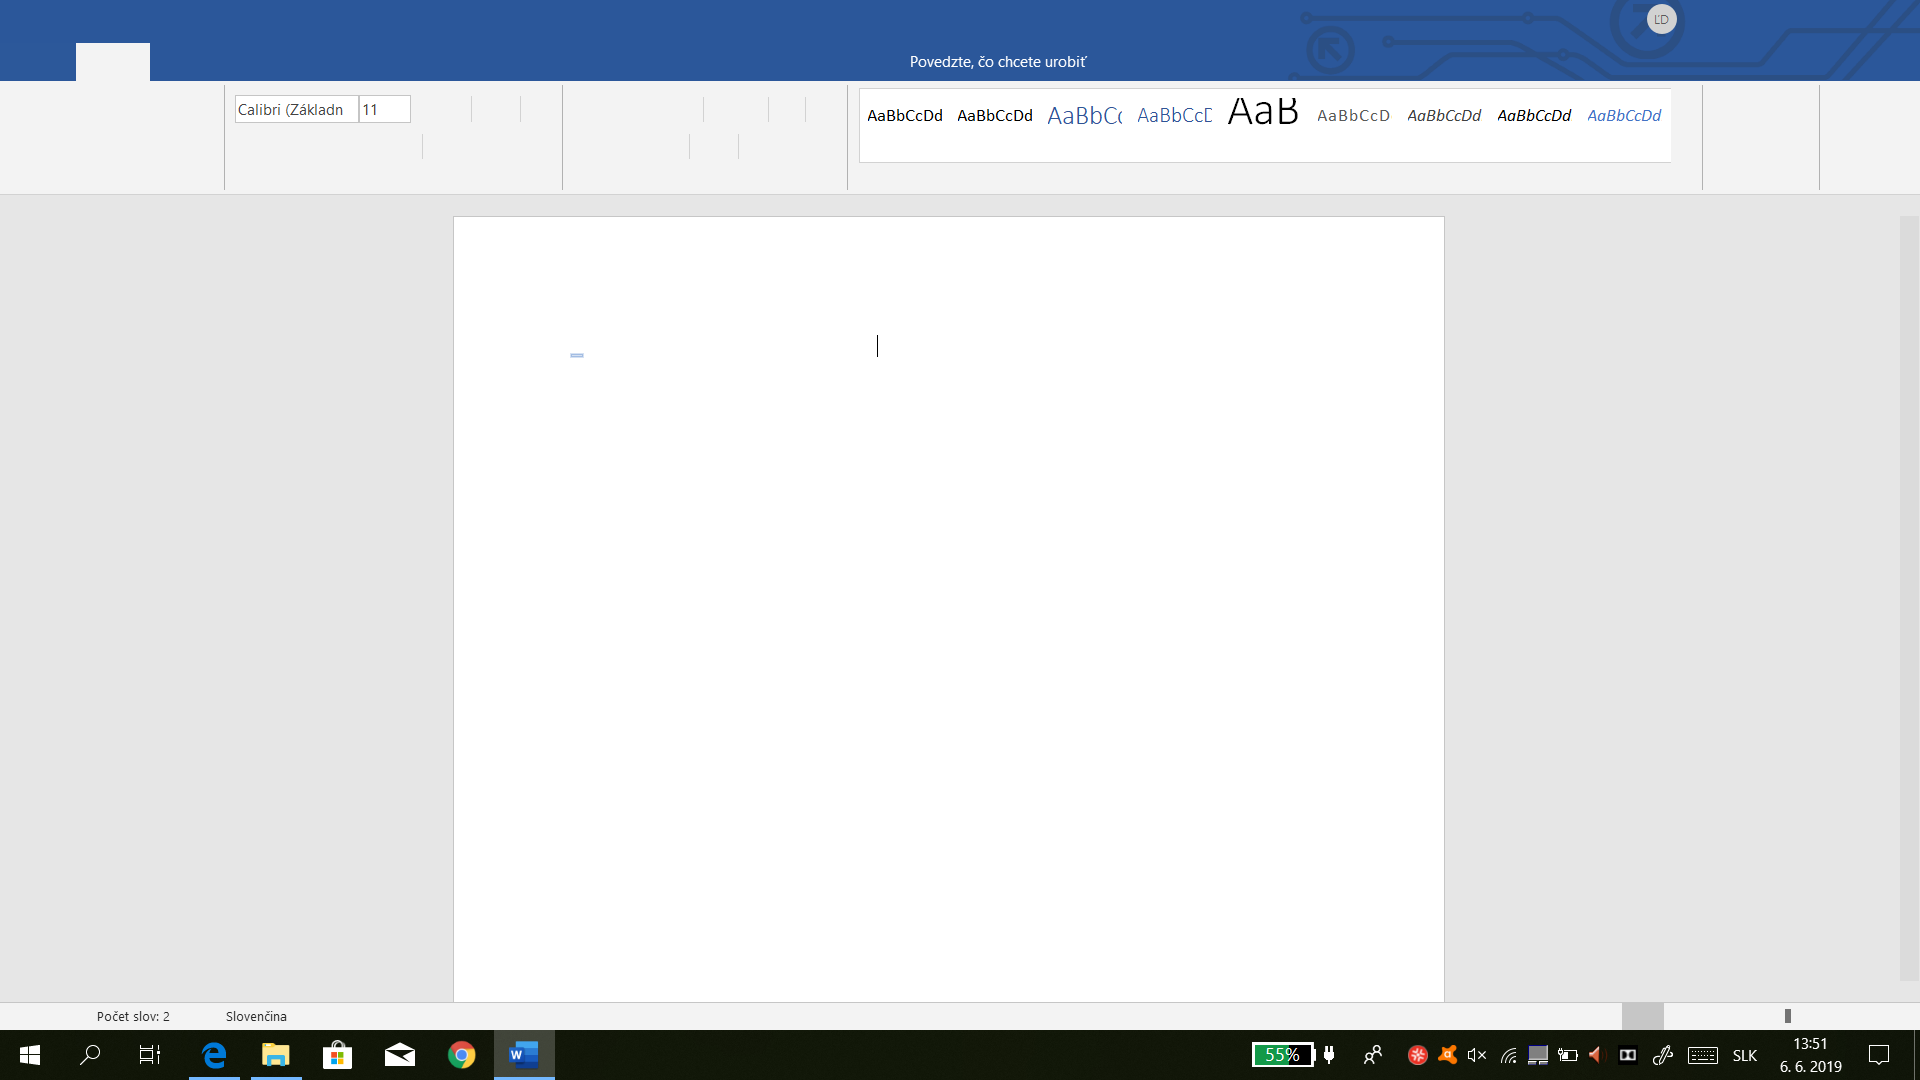This screenshot has width=1920, height=1080.
Task: Apply the large 'AaB' title style
Action: (1262, 113)
